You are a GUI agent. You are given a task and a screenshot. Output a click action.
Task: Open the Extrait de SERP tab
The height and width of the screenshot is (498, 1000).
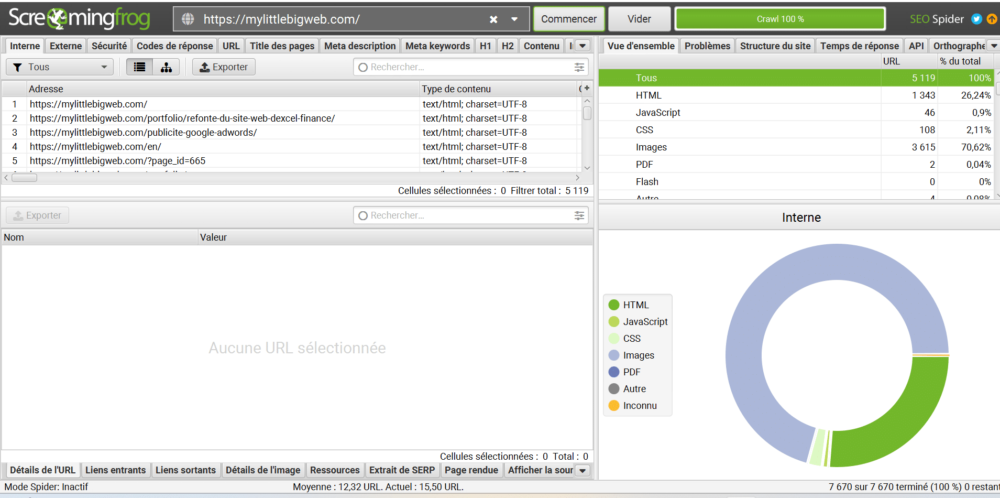pyautogui.click(x=402, y=470)
